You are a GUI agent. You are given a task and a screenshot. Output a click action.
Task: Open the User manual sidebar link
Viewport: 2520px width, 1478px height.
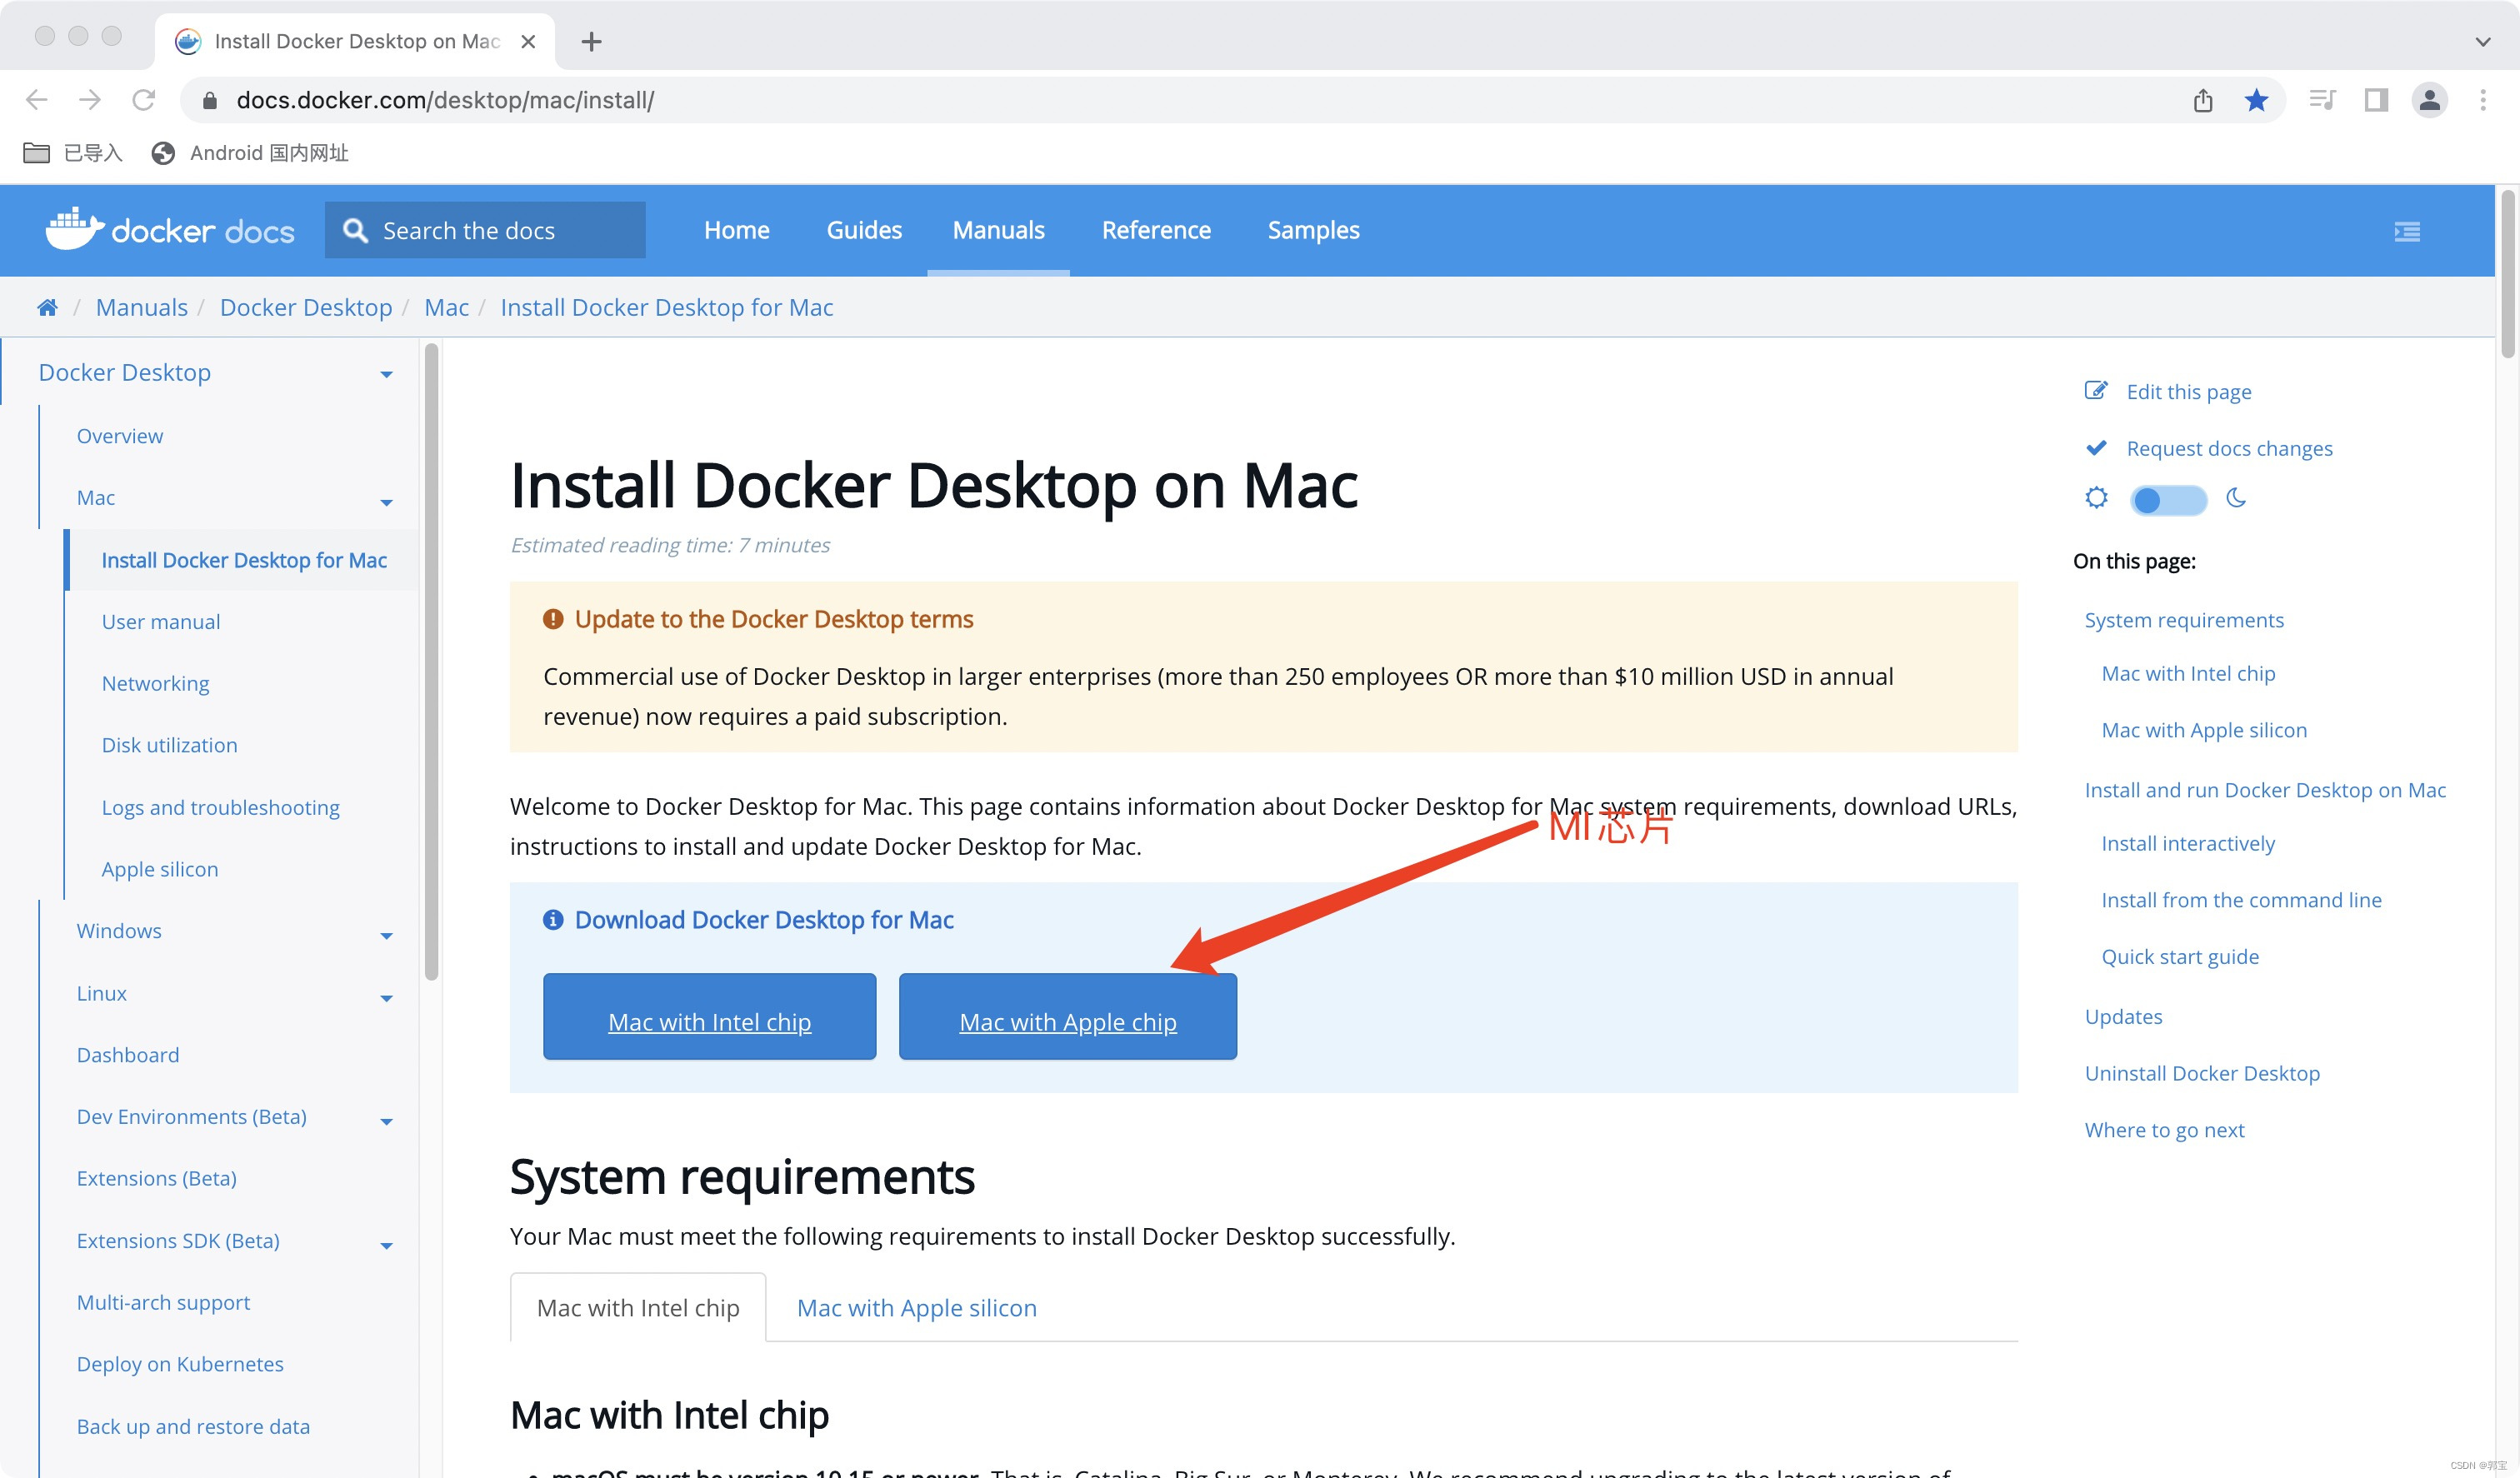[161, 622]
